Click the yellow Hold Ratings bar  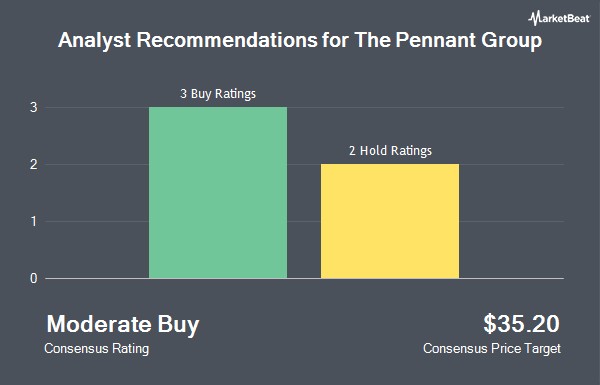coord(390,221)
